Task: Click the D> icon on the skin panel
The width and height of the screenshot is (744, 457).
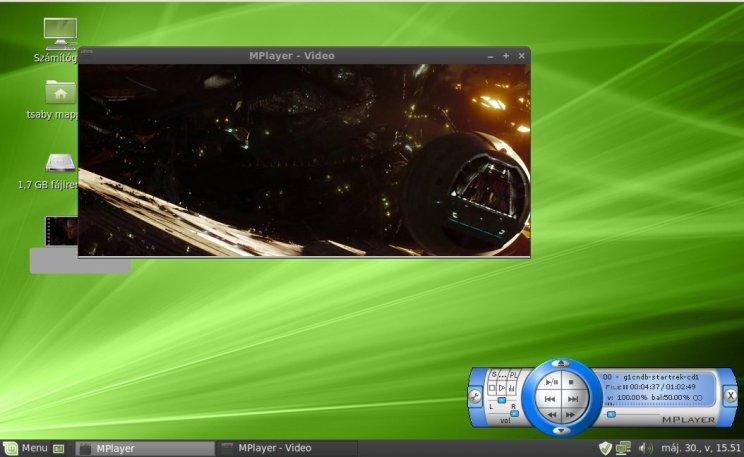Action: point(502,388)
